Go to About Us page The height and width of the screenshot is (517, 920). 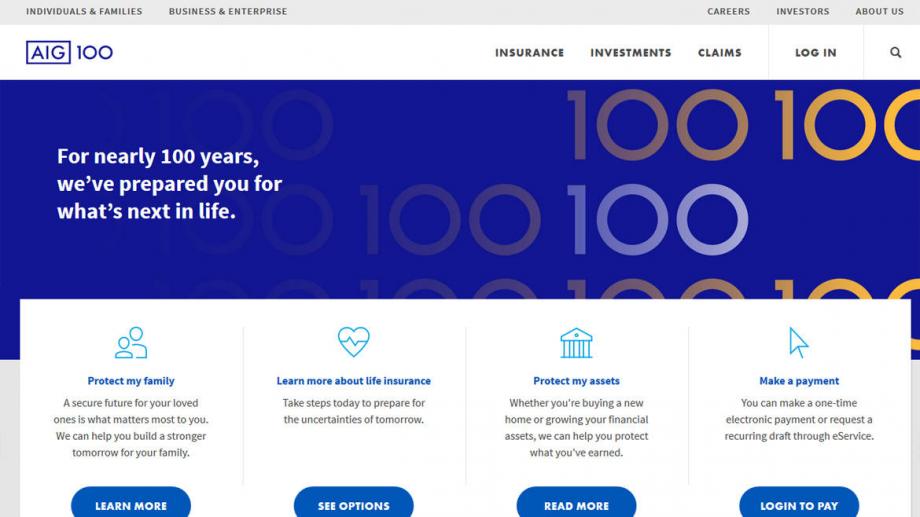[879, 12]
